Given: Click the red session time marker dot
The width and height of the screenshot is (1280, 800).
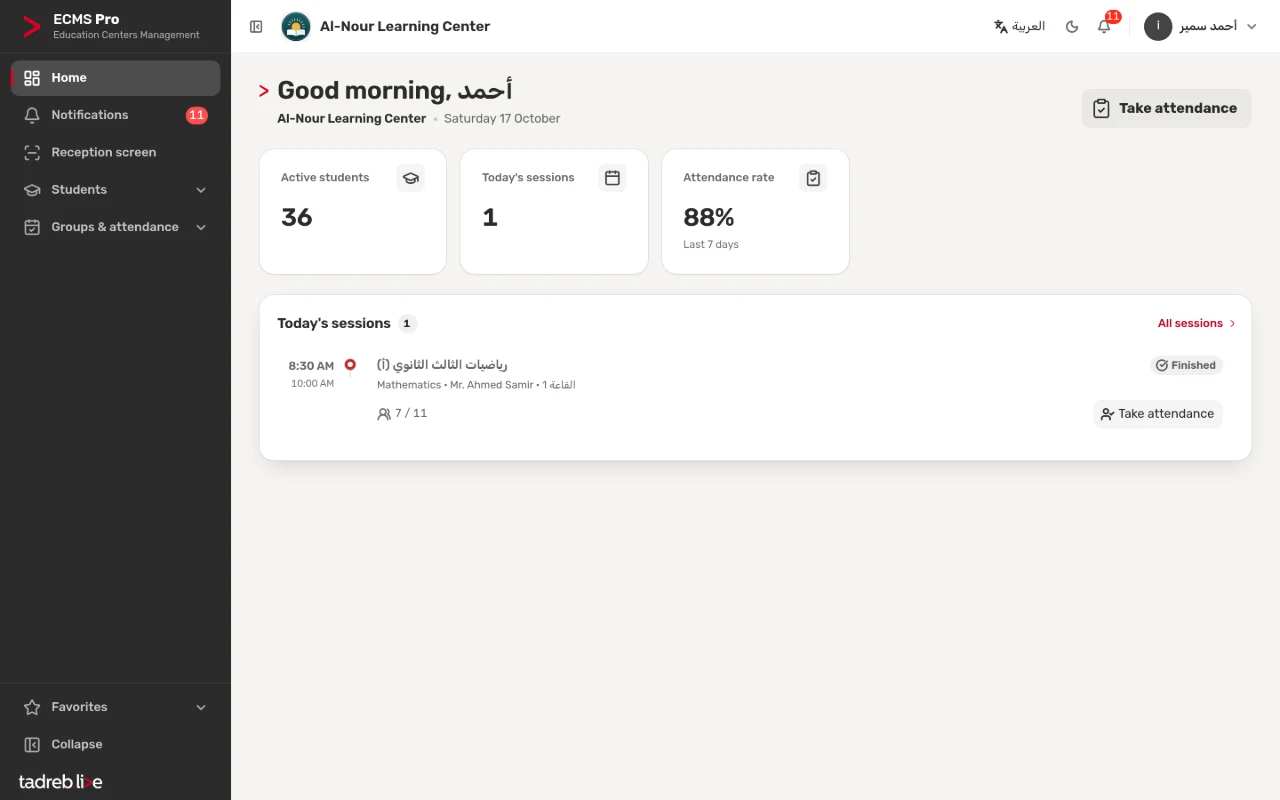Looking at the screenshot, I should point(350,364).
